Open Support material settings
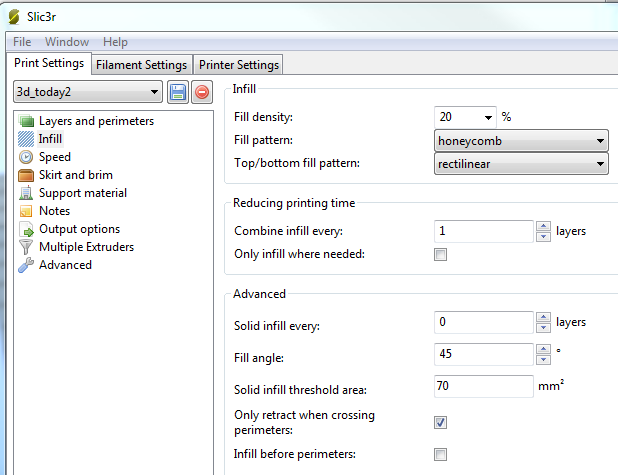618x475 pixels. (x=83, y=193)
